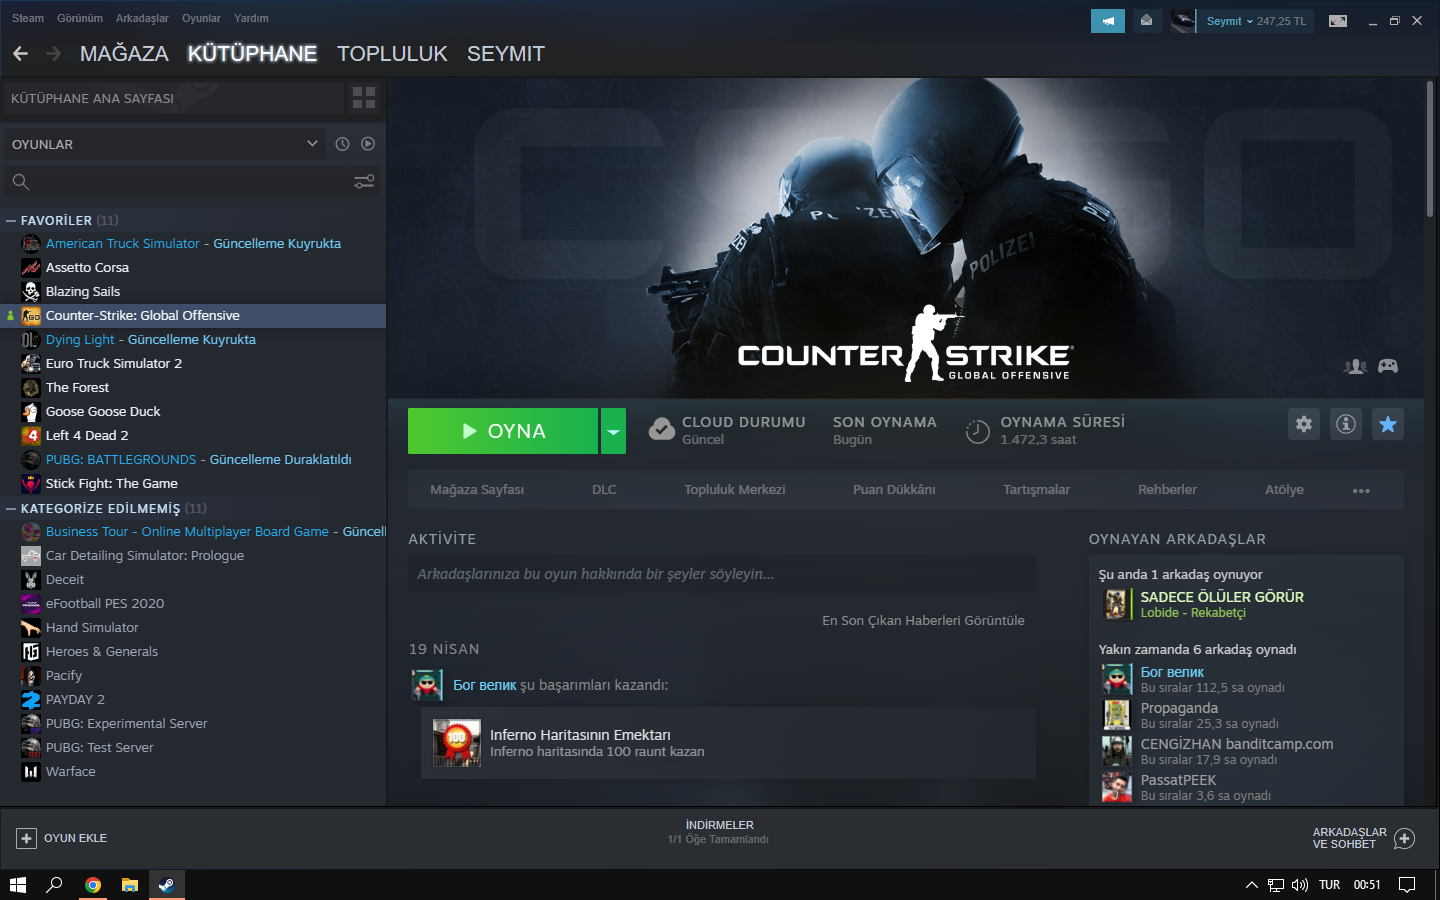
Task: Open Atölye workshop link
Action: pos(1284,490)
